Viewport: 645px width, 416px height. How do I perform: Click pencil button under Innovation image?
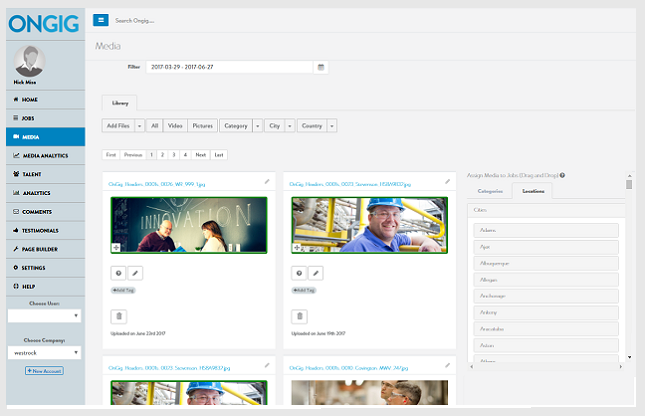[x=135, y=273]
